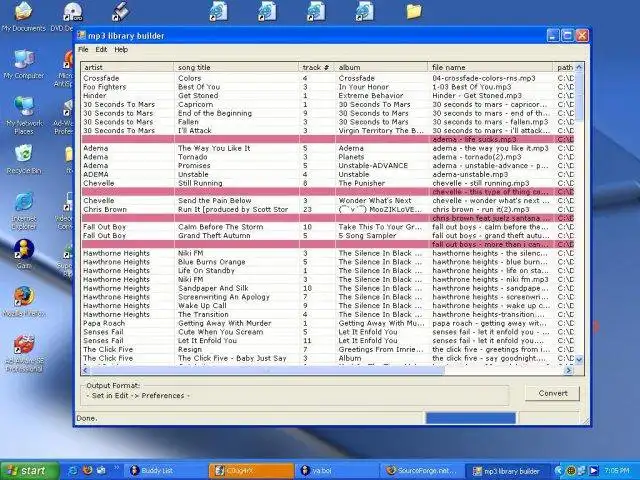
Task: Open the File menu
Action: pyautogui.click(x=83, y=49)
